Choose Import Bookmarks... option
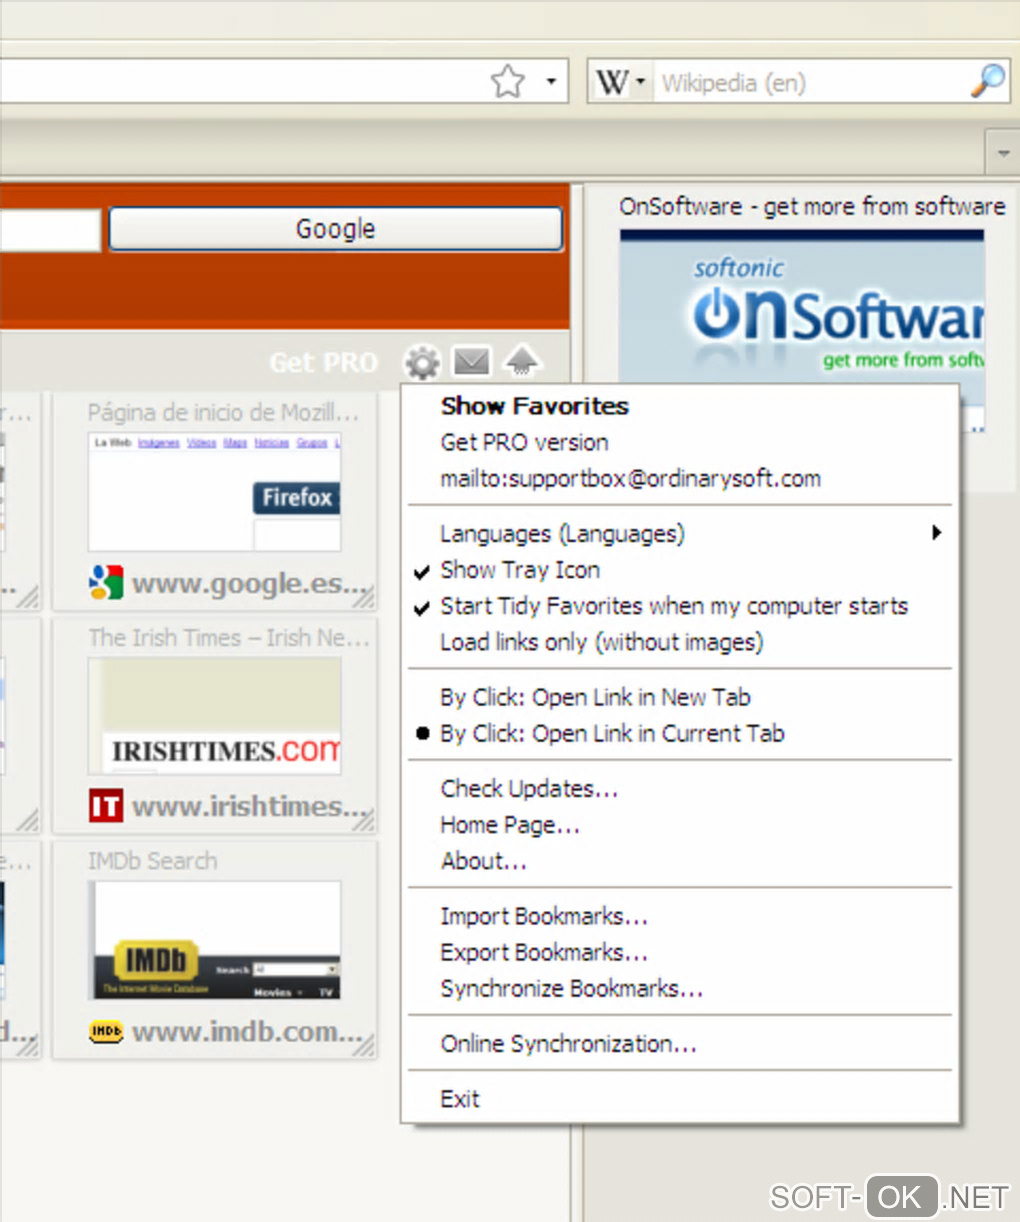Viewport: 1020px width, 1222px height. click(x=680, y=915)
